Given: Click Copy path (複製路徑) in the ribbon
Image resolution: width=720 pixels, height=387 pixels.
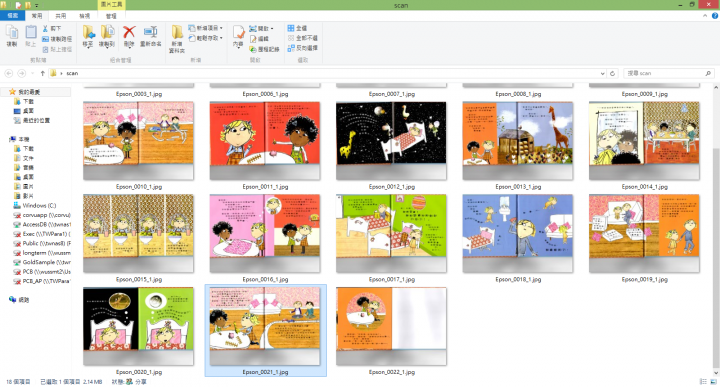Looking at the screenshot, I should pyautogui.click(x=57, y=39).
